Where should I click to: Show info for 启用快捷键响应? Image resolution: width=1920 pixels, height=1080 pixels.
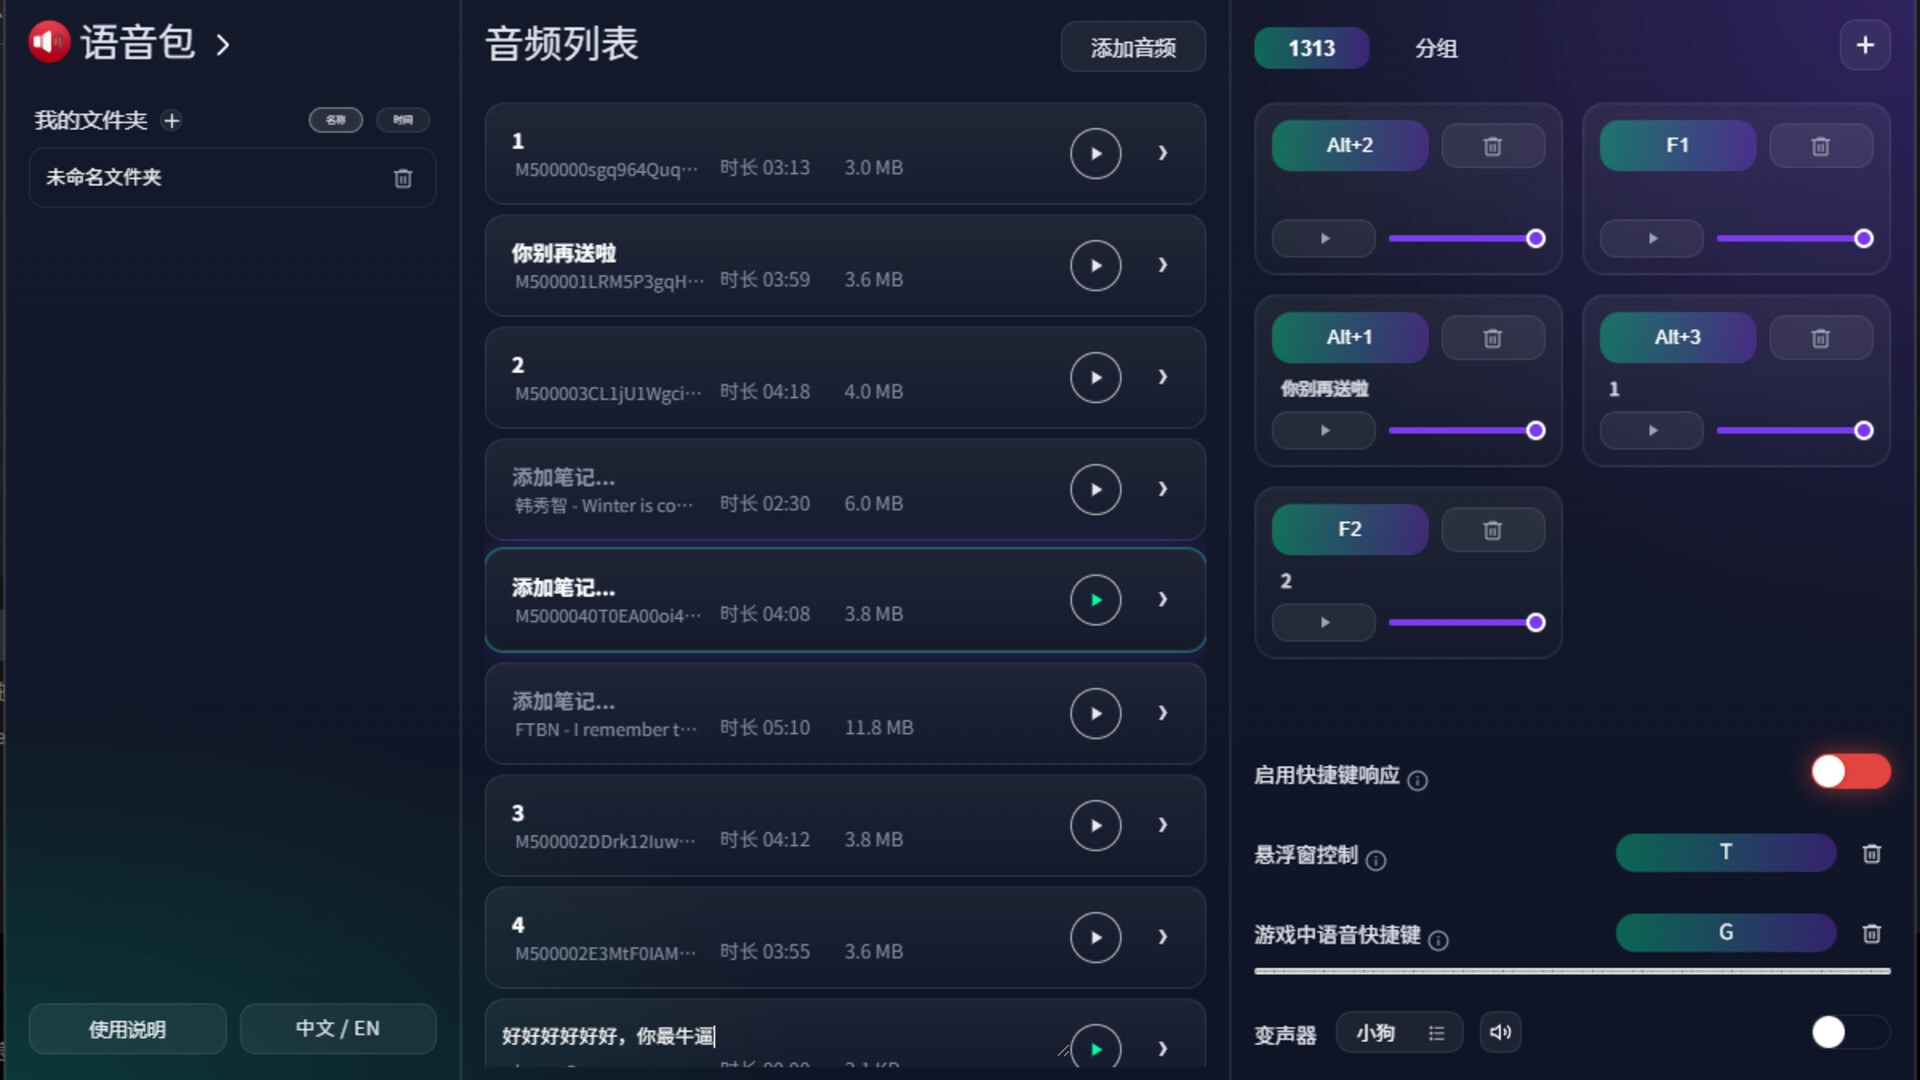[x=1417, y=781]
